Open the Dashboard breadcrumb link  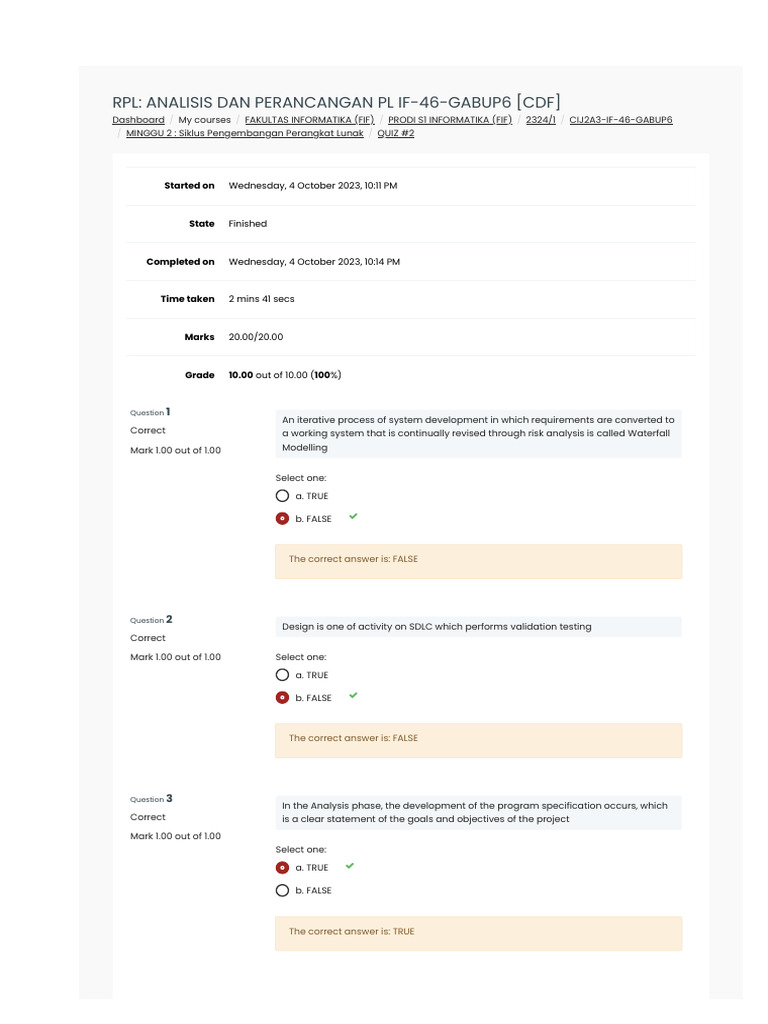click(x=138, y=120)
